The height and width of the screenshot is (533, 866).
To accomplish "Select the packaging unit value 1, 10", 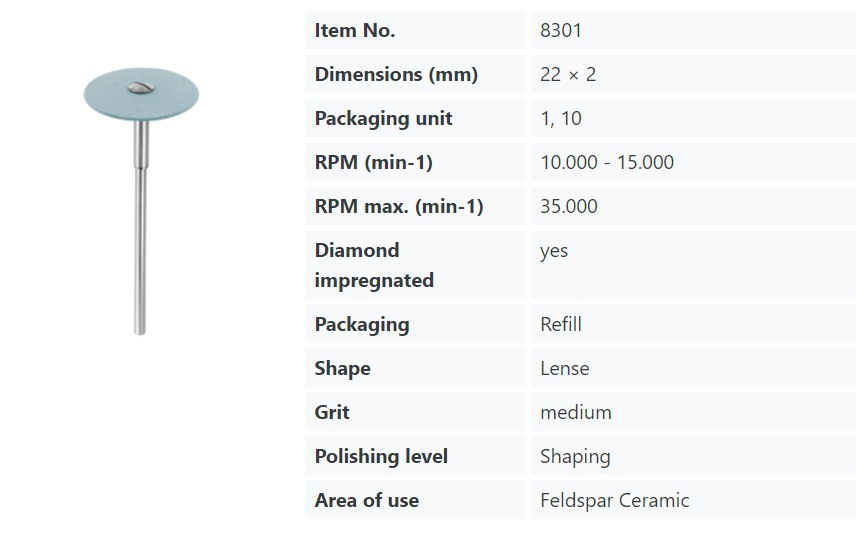I will pos(561,119).
